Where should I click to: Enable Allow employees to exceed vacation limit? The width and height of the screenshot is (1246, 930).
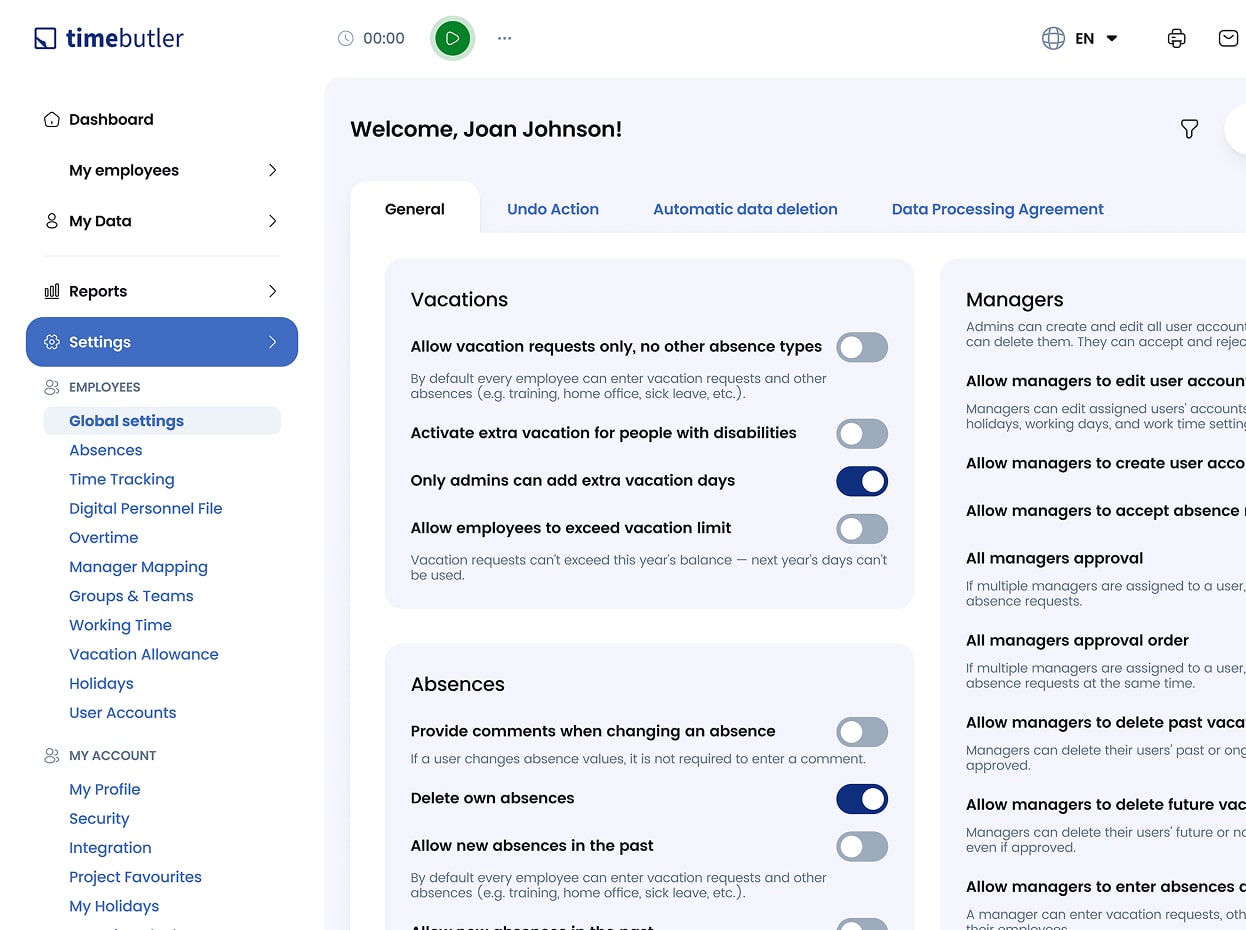pos(861,528)
